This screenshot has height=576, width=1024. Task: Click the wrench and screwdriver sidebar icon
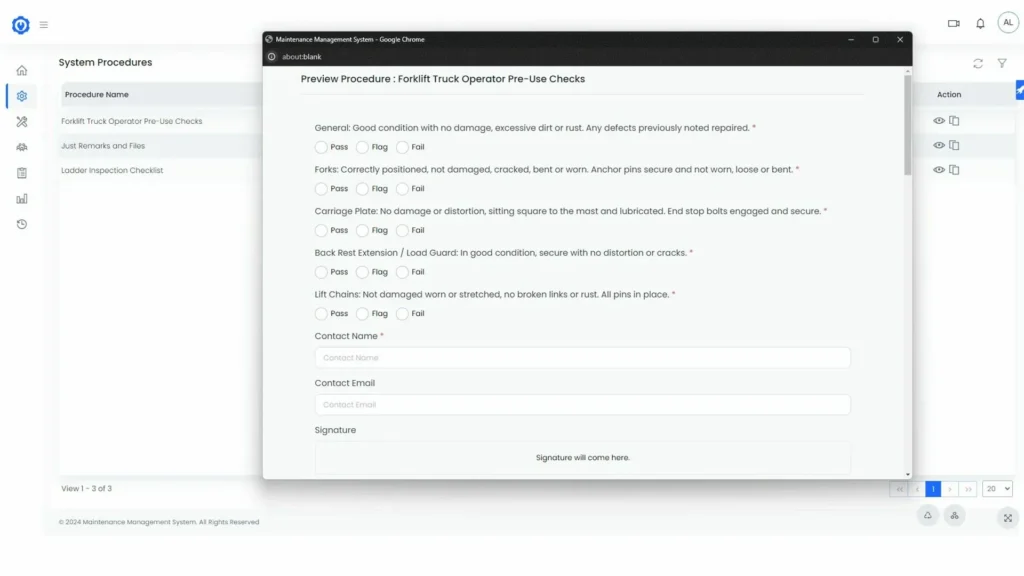[x=21, y=121]
